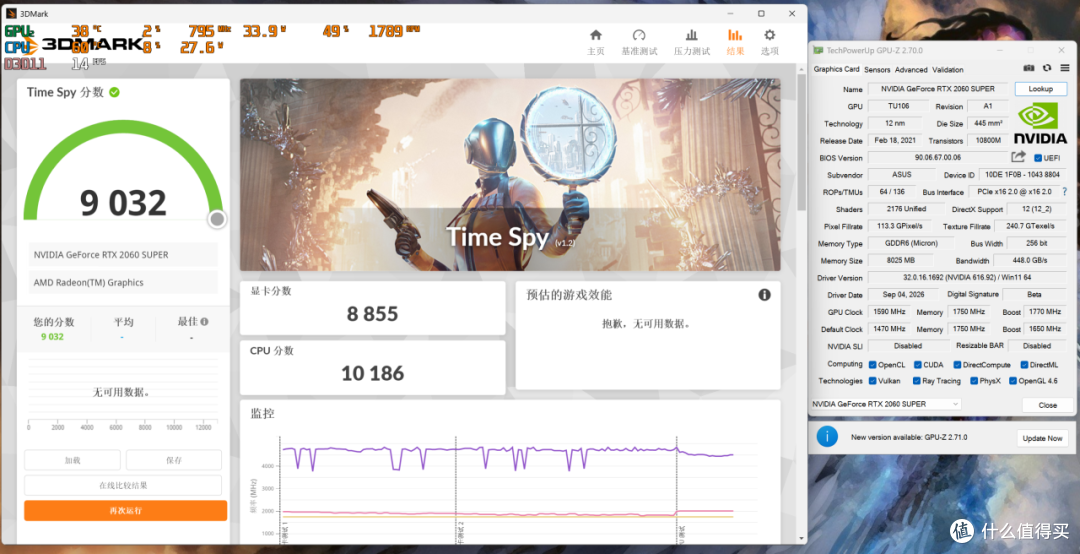This screenshot has width=1080, height=554.
Task: Click the Device ID value field
Action: 1022,175
